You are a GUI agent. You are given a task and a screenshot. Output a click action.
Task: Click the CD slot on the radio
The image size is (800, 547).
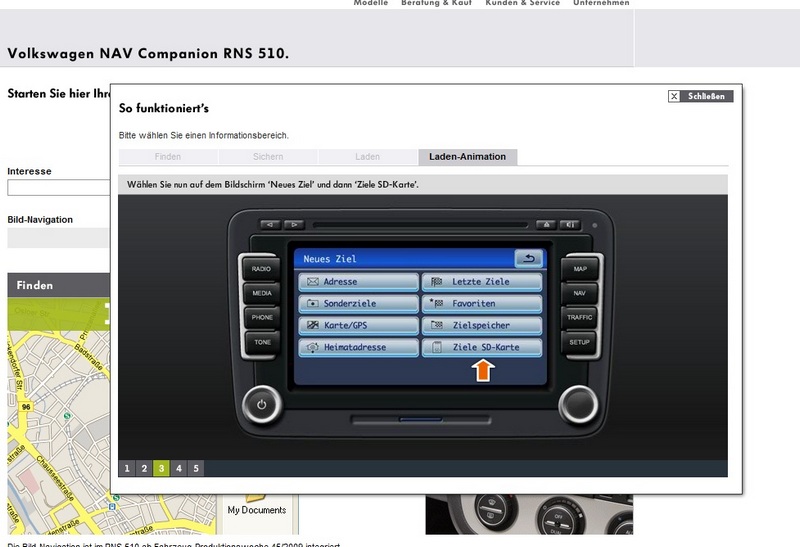pos(420,225)
